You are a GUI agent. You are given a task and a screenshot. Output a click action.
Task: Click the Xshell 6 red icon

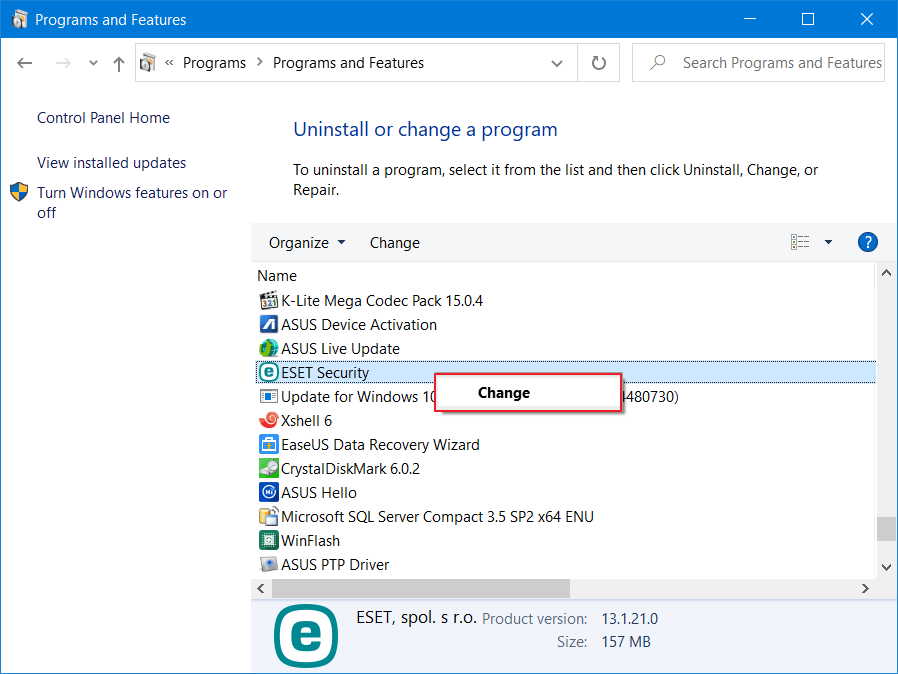(x=268, y=421)
